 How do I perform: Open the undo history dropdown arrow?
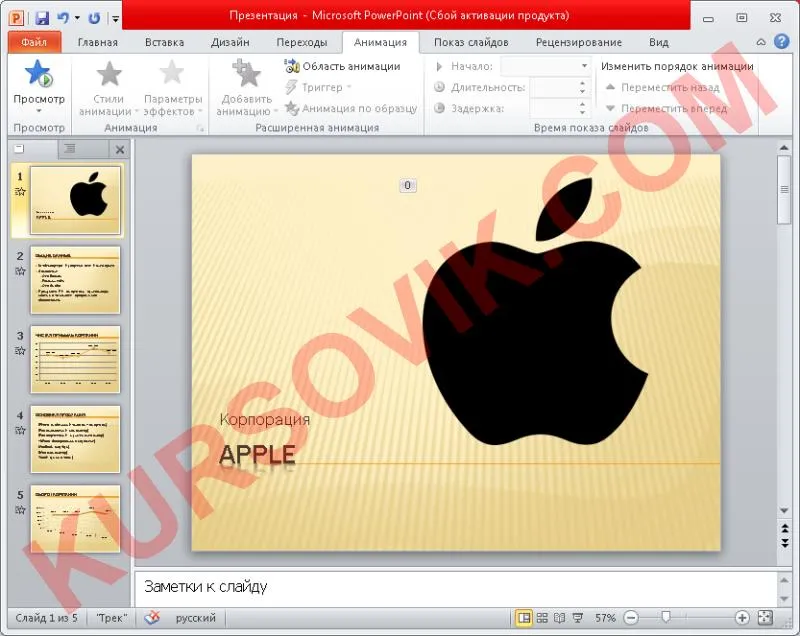(x=77, y=18)
